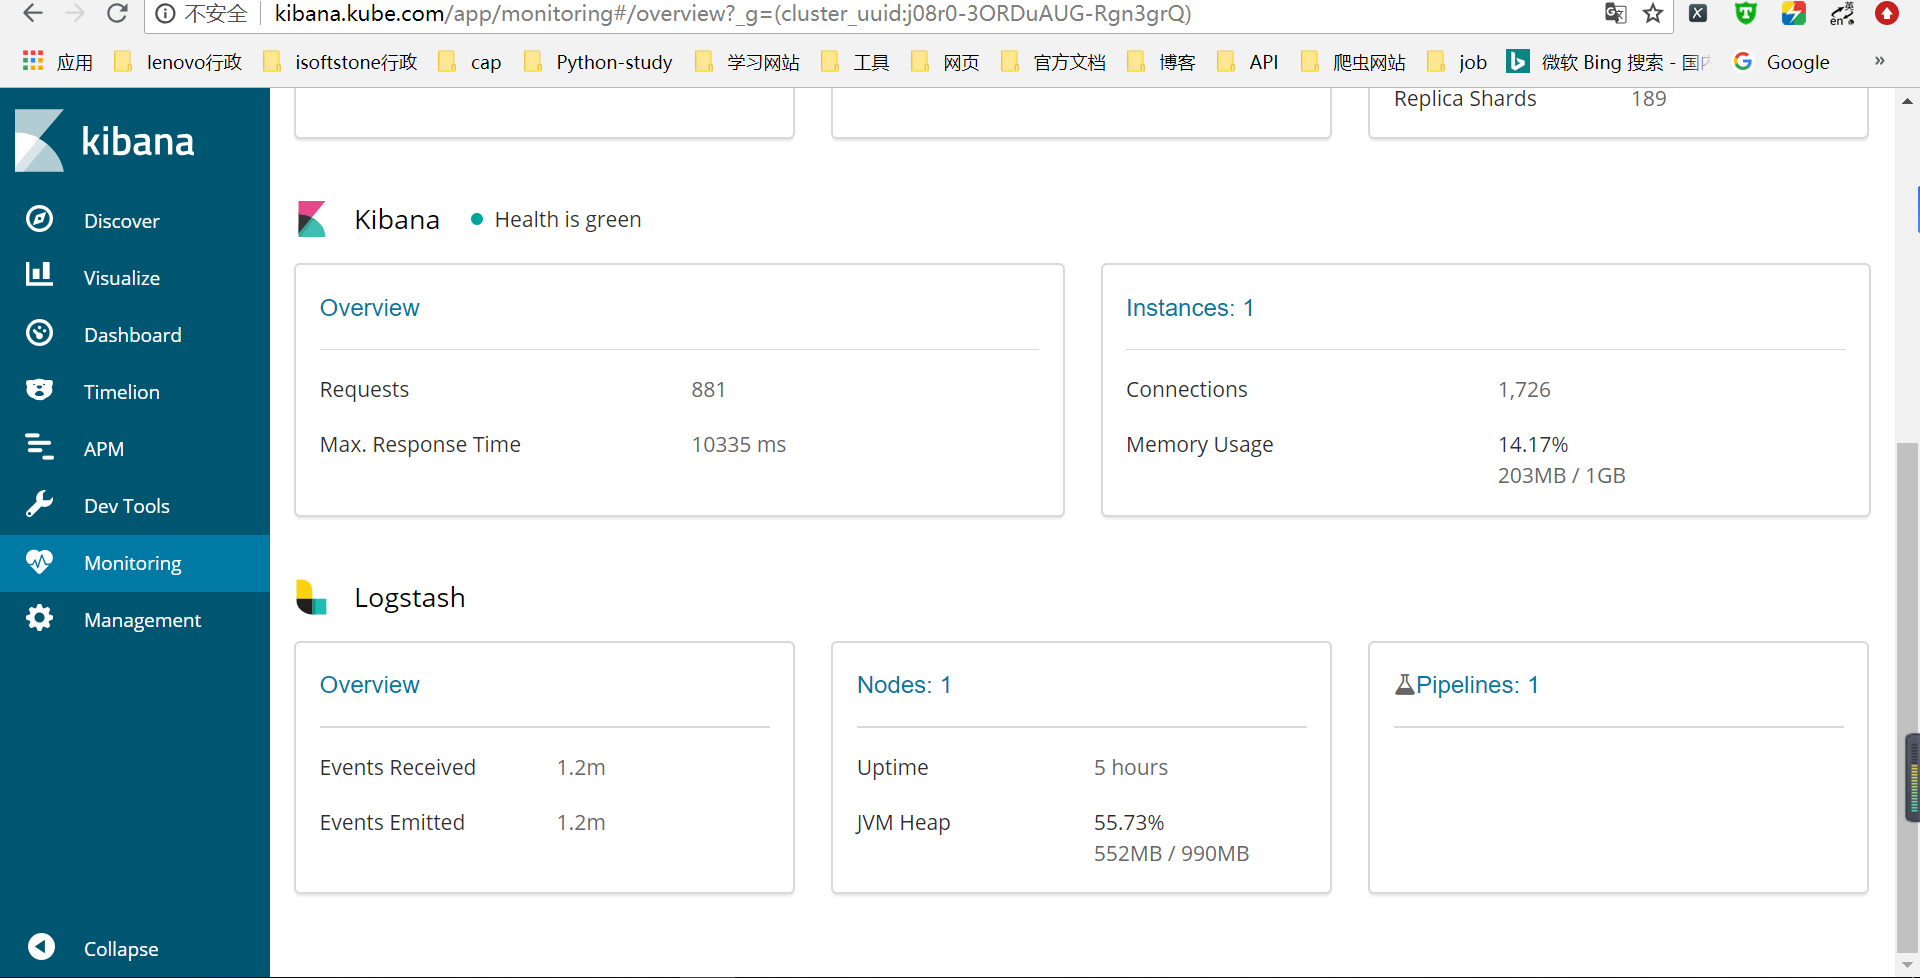Open the isoftstone行政 bookmark folder
1920x978 pixels.
pos(340,62)
